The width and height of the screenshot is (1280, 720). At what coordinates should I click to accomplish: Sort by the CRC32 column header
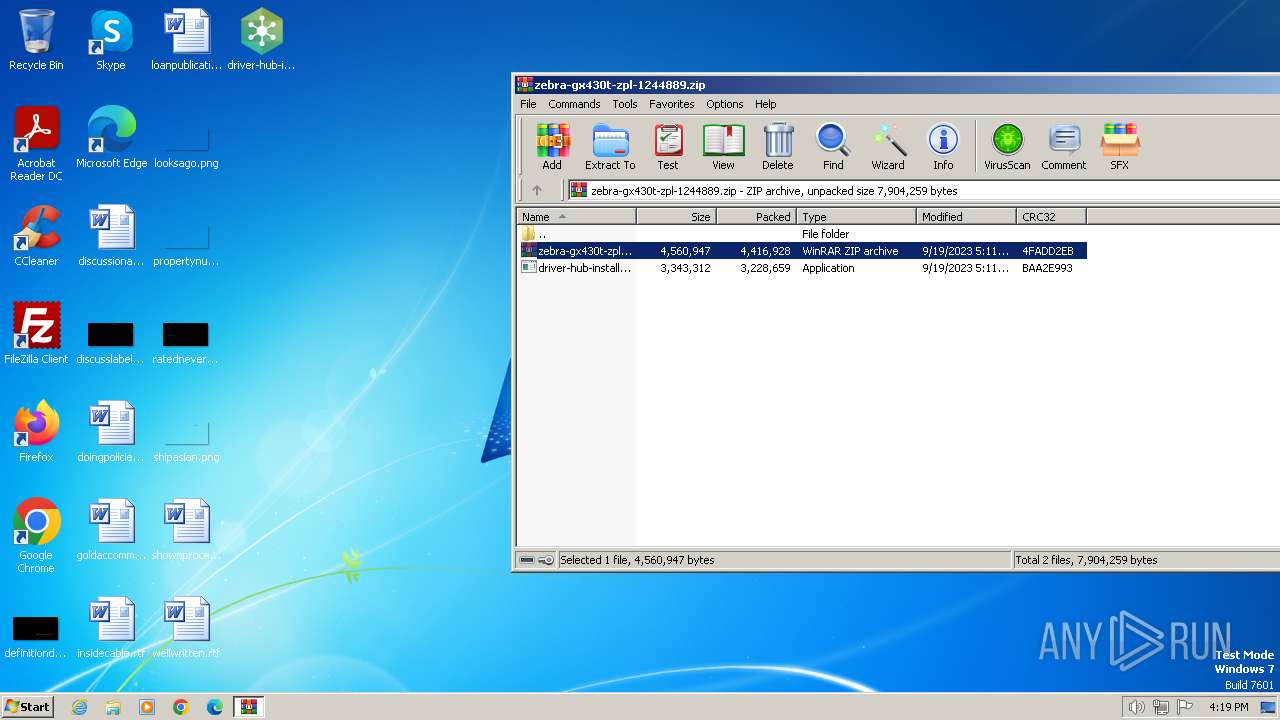point(1051,216)
